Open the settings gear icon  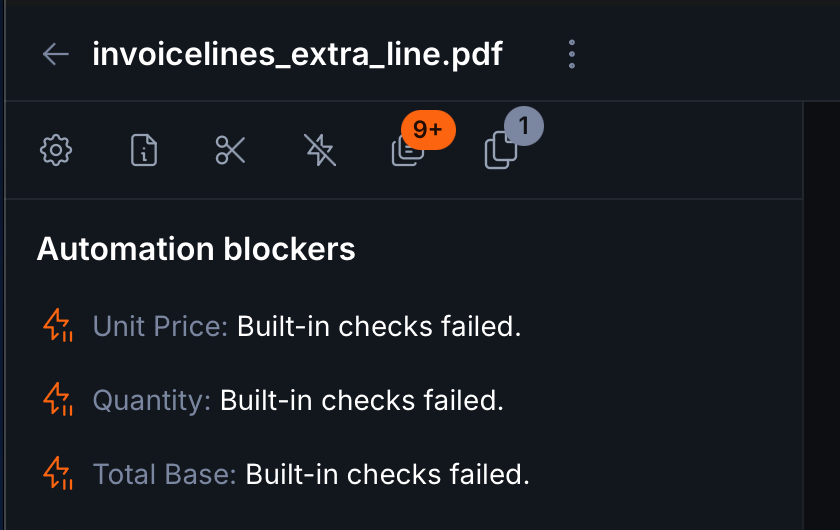click(x=56, y=151)
